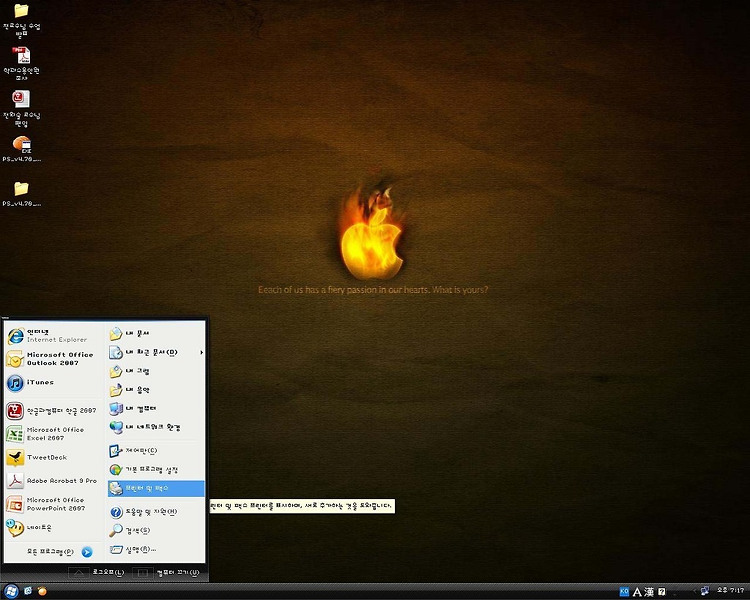Toggle the A input mode indicator
The width and height of the screenshot is (750, 600).
coord(637,592)
